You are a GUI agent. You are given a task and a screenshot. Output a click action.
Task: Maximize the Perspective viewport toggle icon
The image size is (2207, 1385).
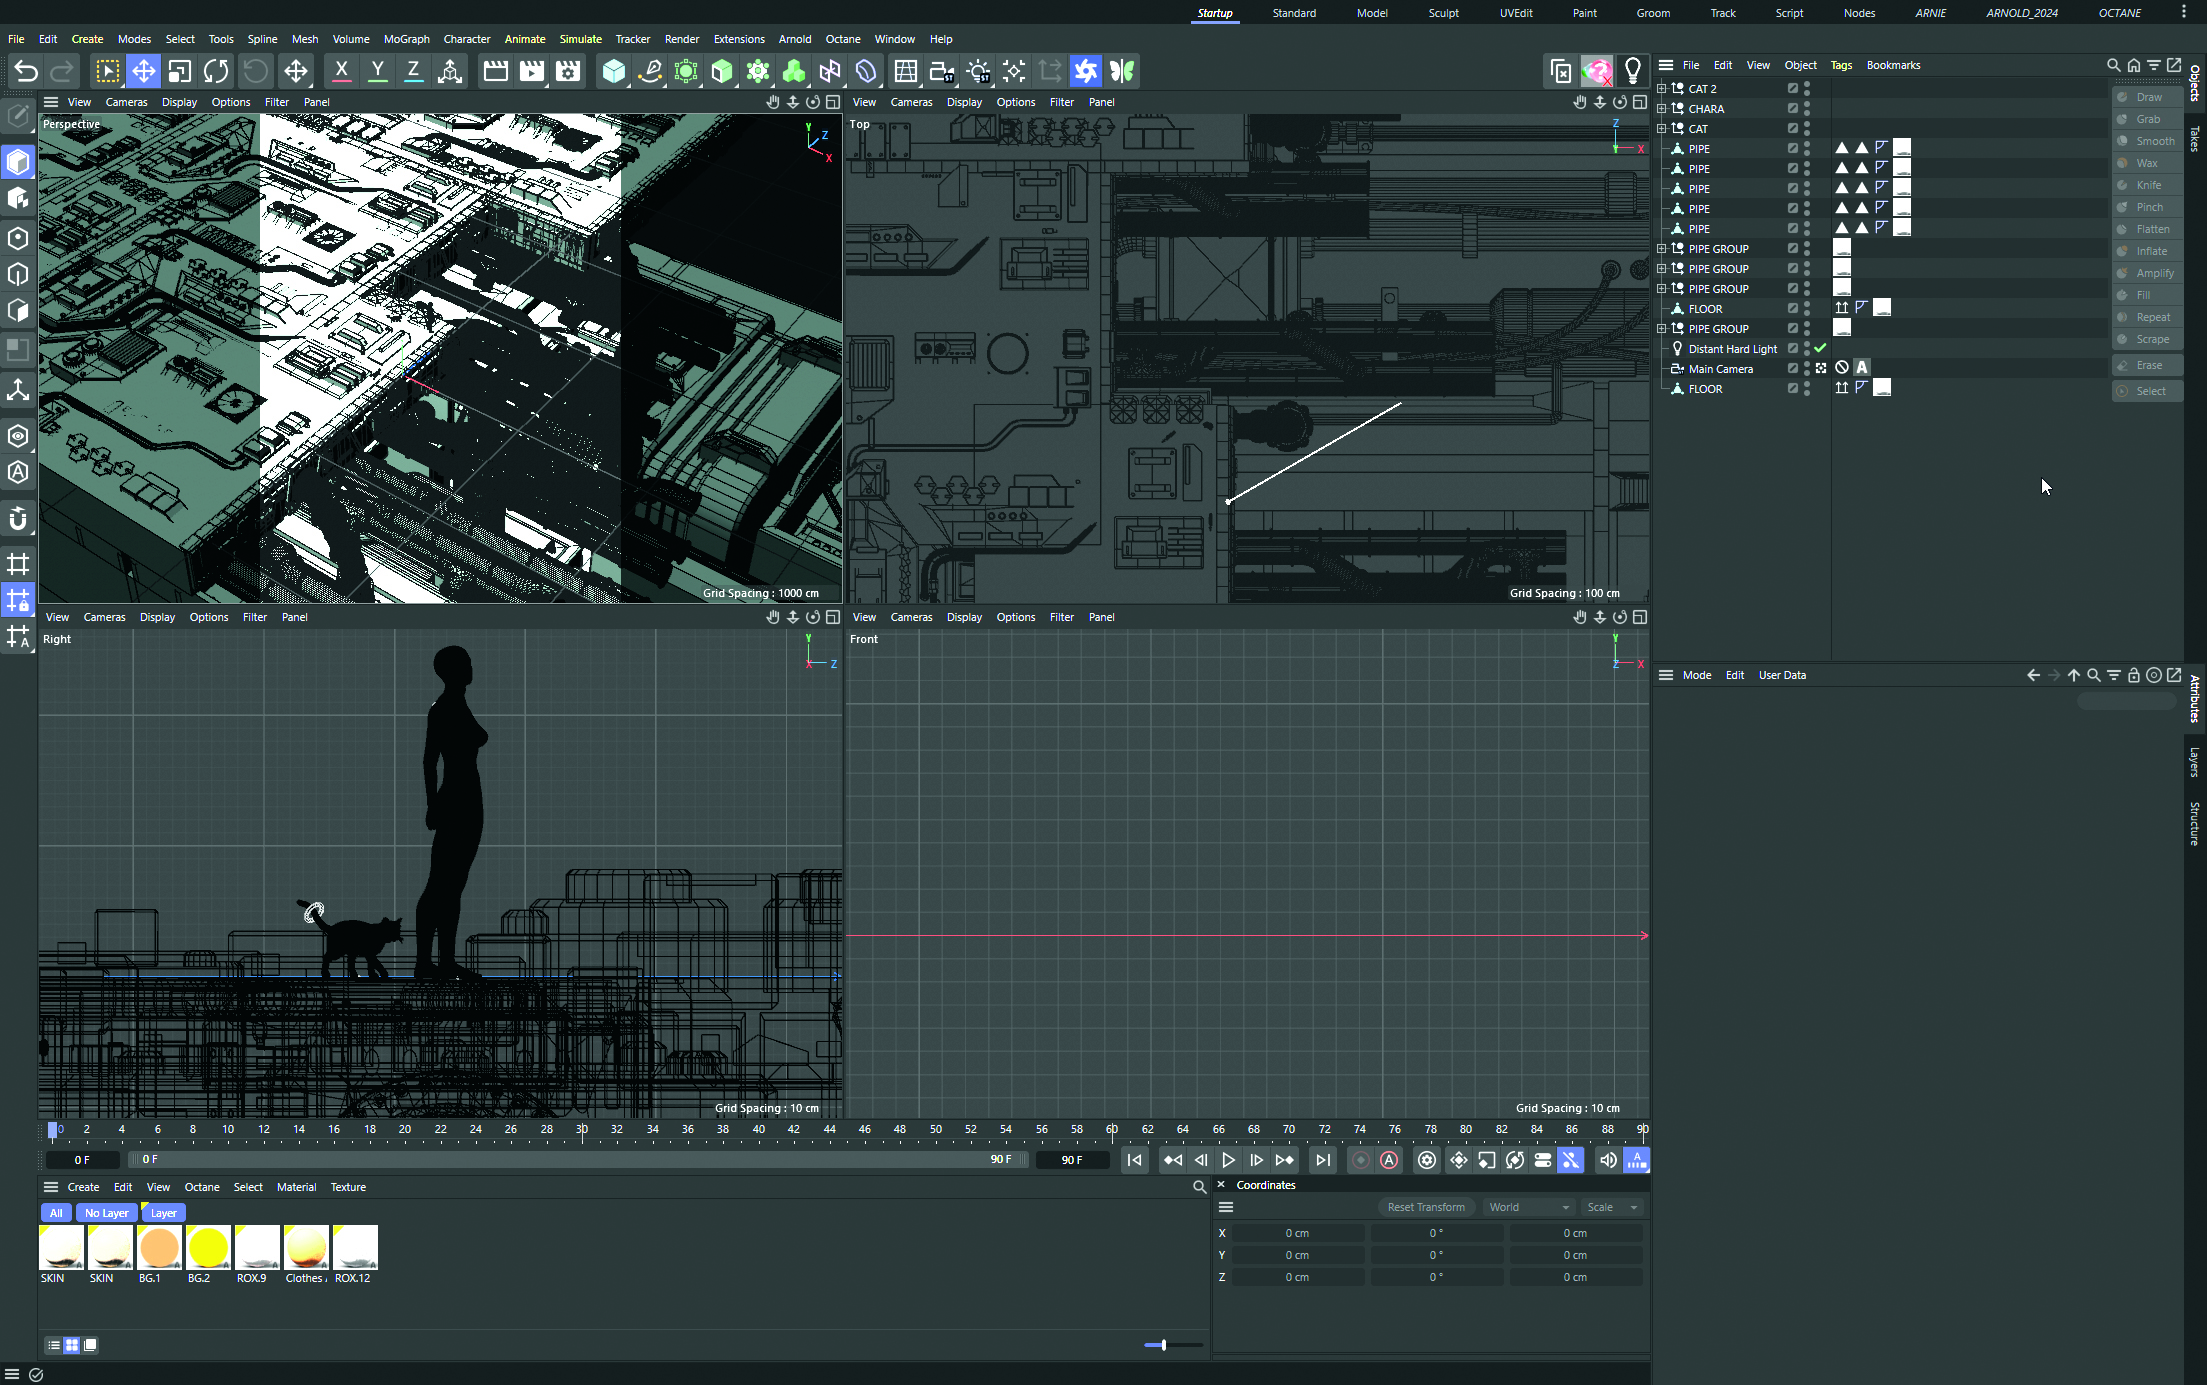tap(832, 102)
